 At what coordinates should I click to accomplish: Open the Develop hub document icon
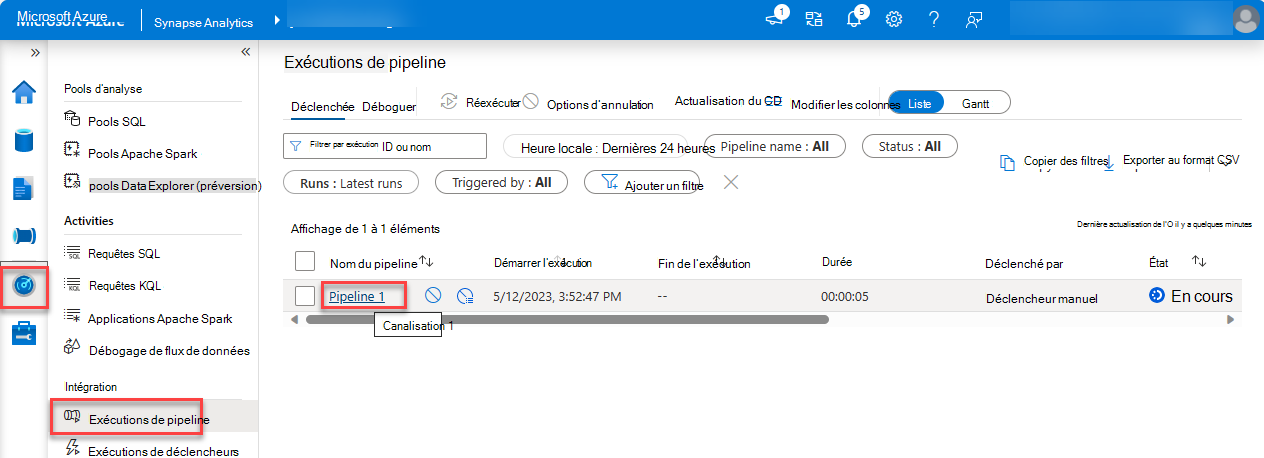24,188
